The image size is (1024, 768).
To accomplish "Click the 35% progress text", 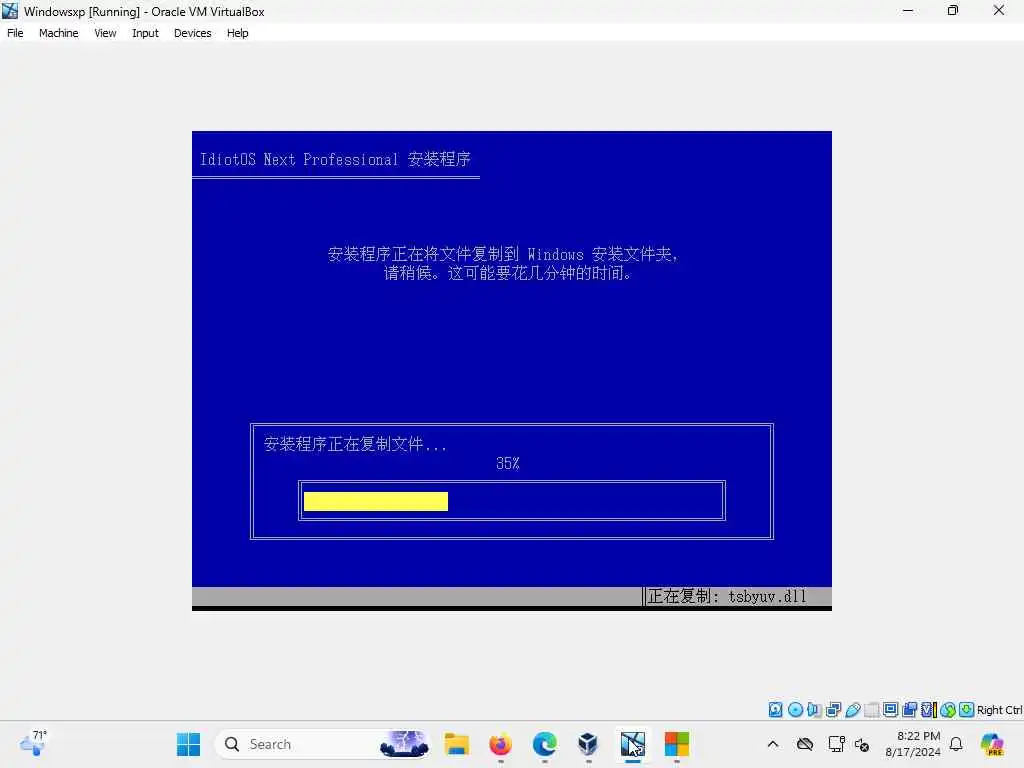I will 507,464.
